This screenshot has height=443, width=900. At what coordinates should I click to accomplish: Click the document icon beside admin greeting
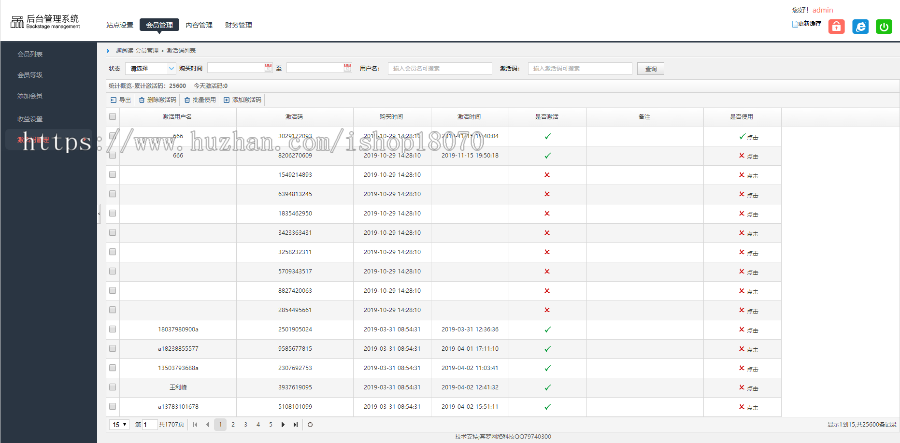[x=794, y=25]
